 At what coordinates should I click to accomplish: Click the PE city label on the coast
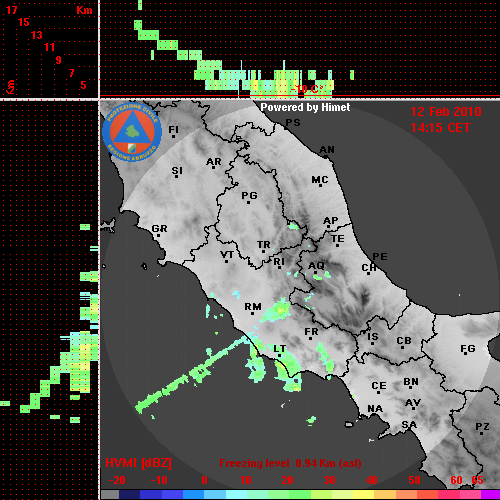(x=380, y=257)
